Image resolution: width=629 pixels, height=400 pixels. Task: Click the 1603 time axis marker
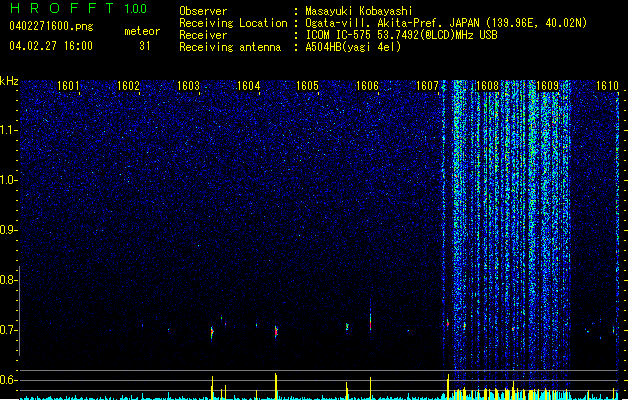click(188, 86)
